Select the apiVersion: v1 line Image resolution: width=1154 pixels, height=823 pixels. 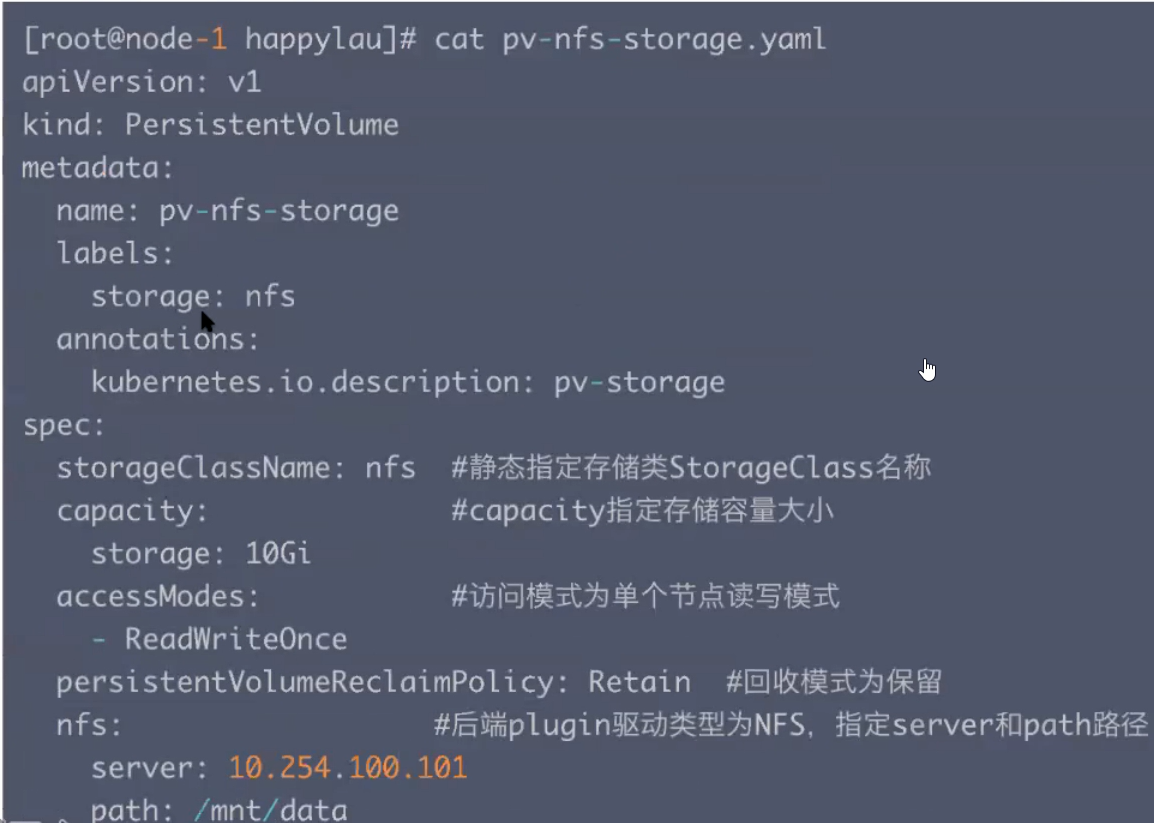142,82
